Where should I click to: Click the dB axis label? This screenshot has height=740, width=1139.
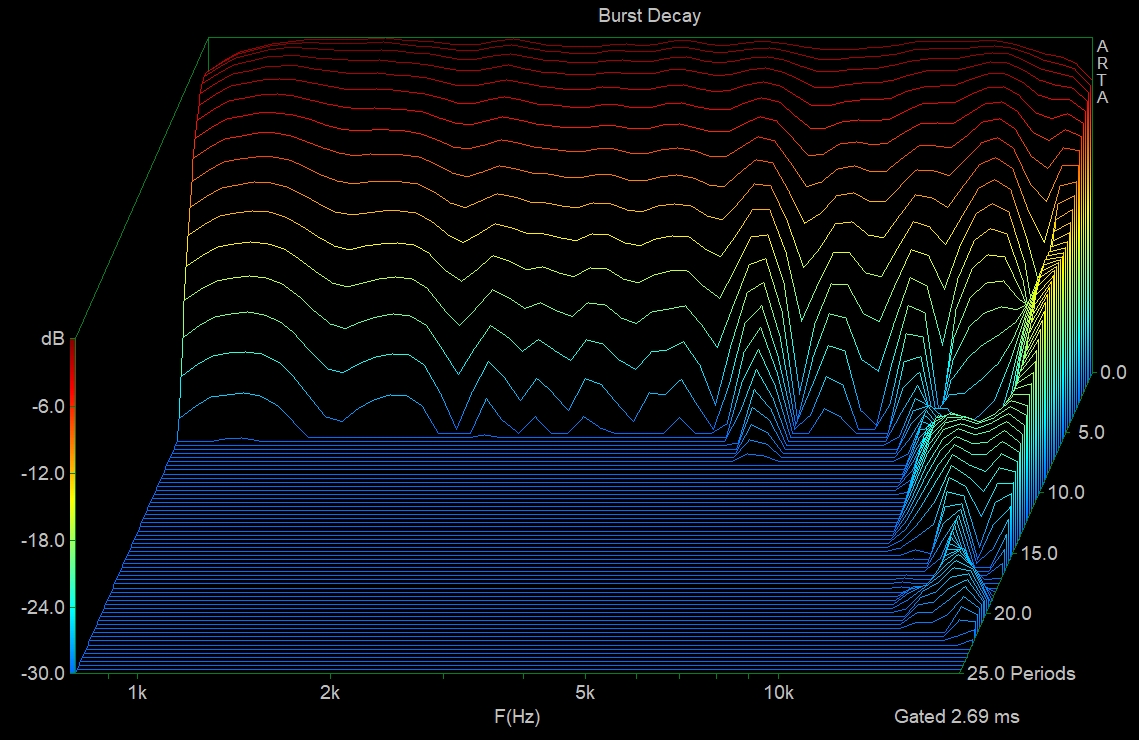point(55,338)
